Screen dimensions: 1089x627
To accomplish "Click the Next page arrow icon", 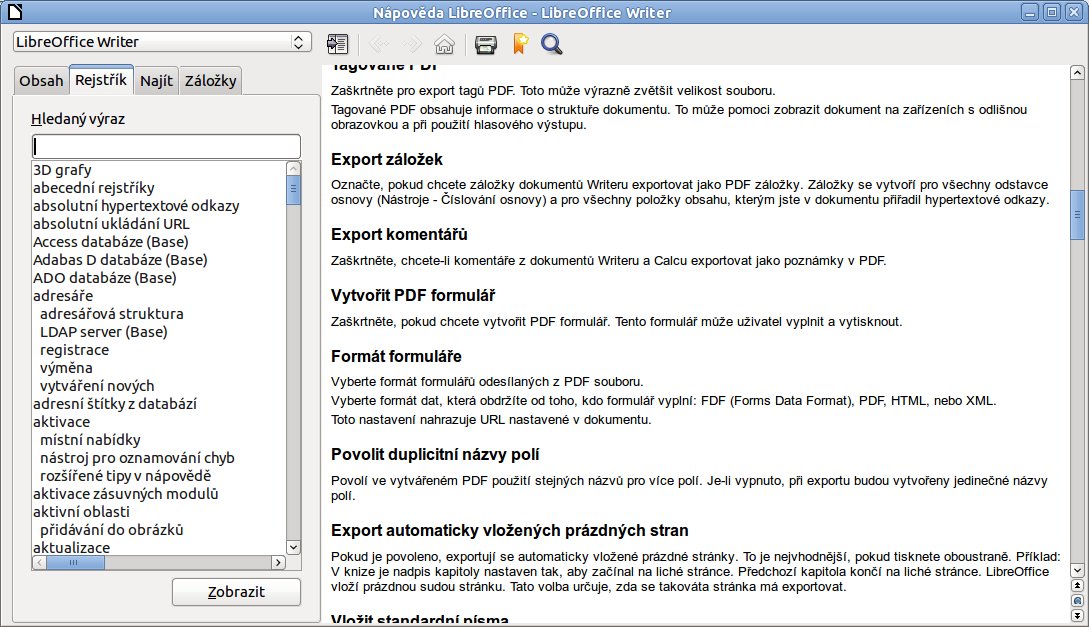I will (412, 44).
